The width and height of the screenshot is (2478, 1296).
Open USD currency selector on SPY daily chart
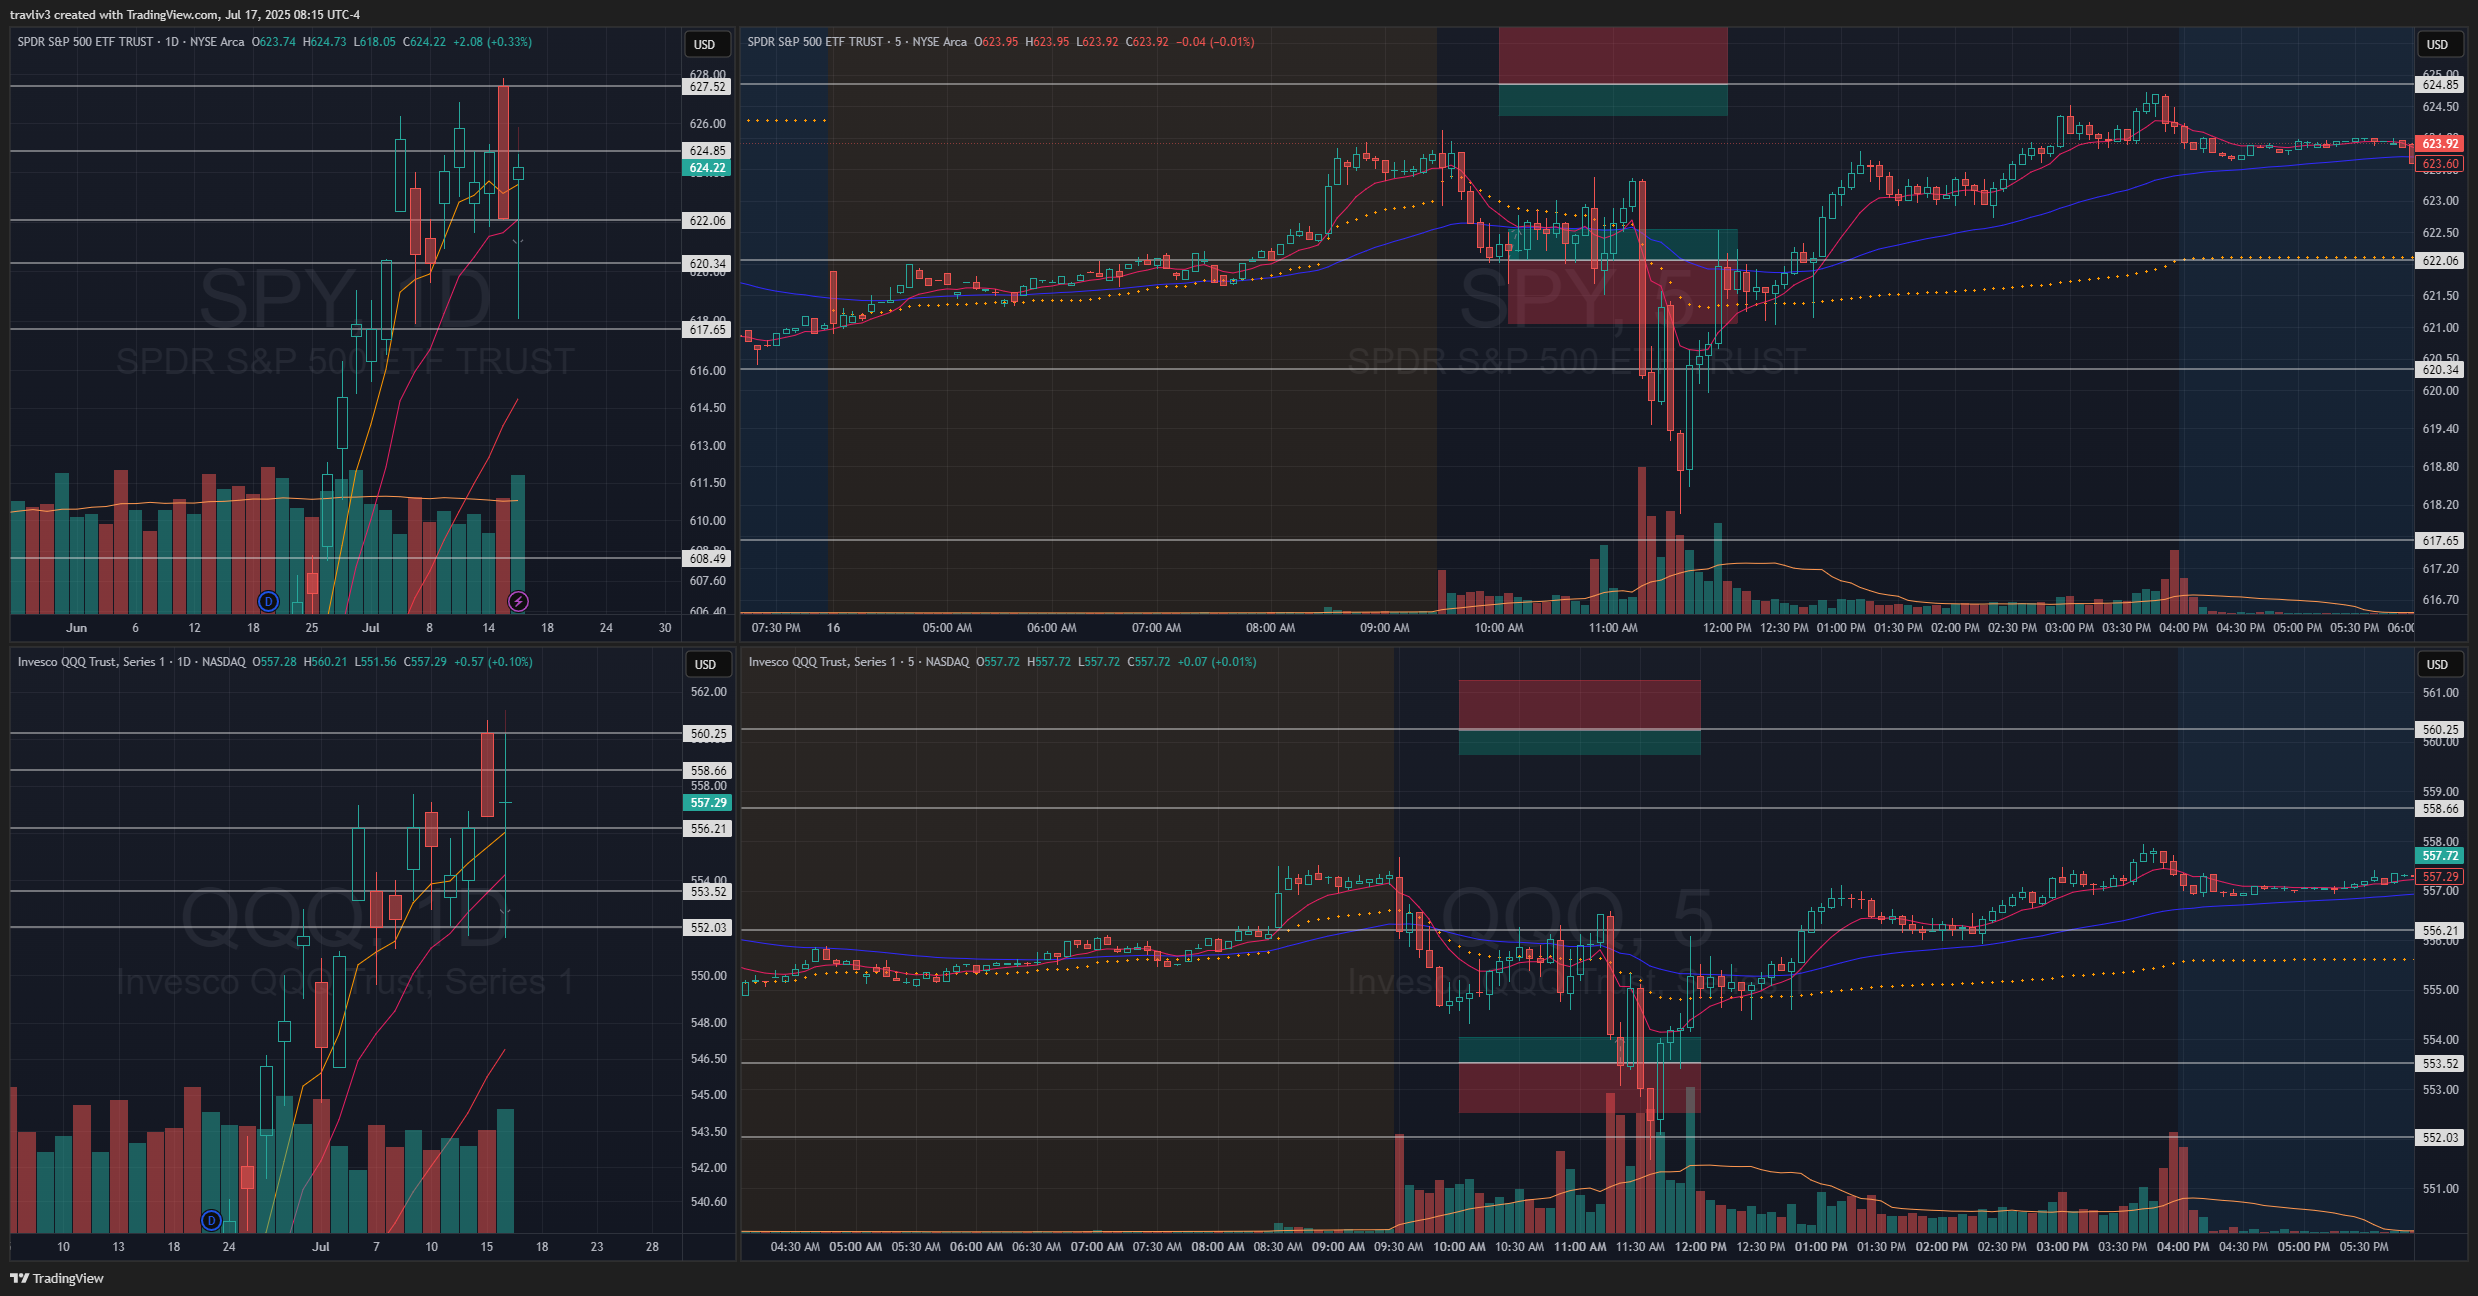coord(705,44)
